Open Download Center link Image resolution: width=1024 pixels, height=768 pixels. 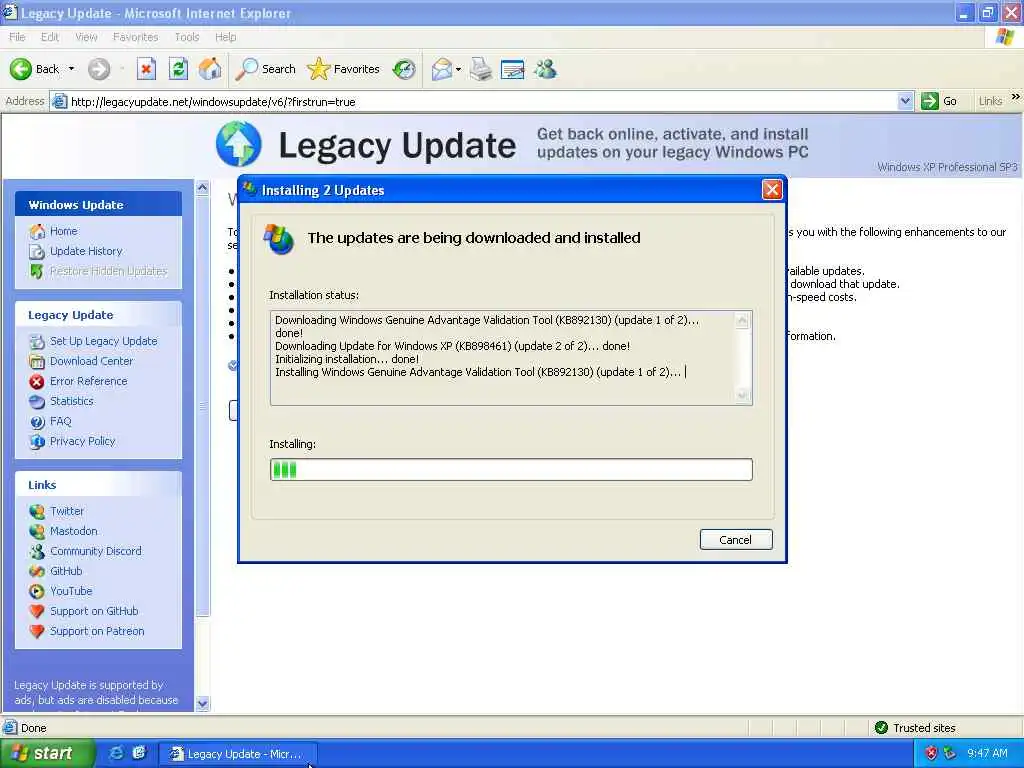[x=91, y=361]
